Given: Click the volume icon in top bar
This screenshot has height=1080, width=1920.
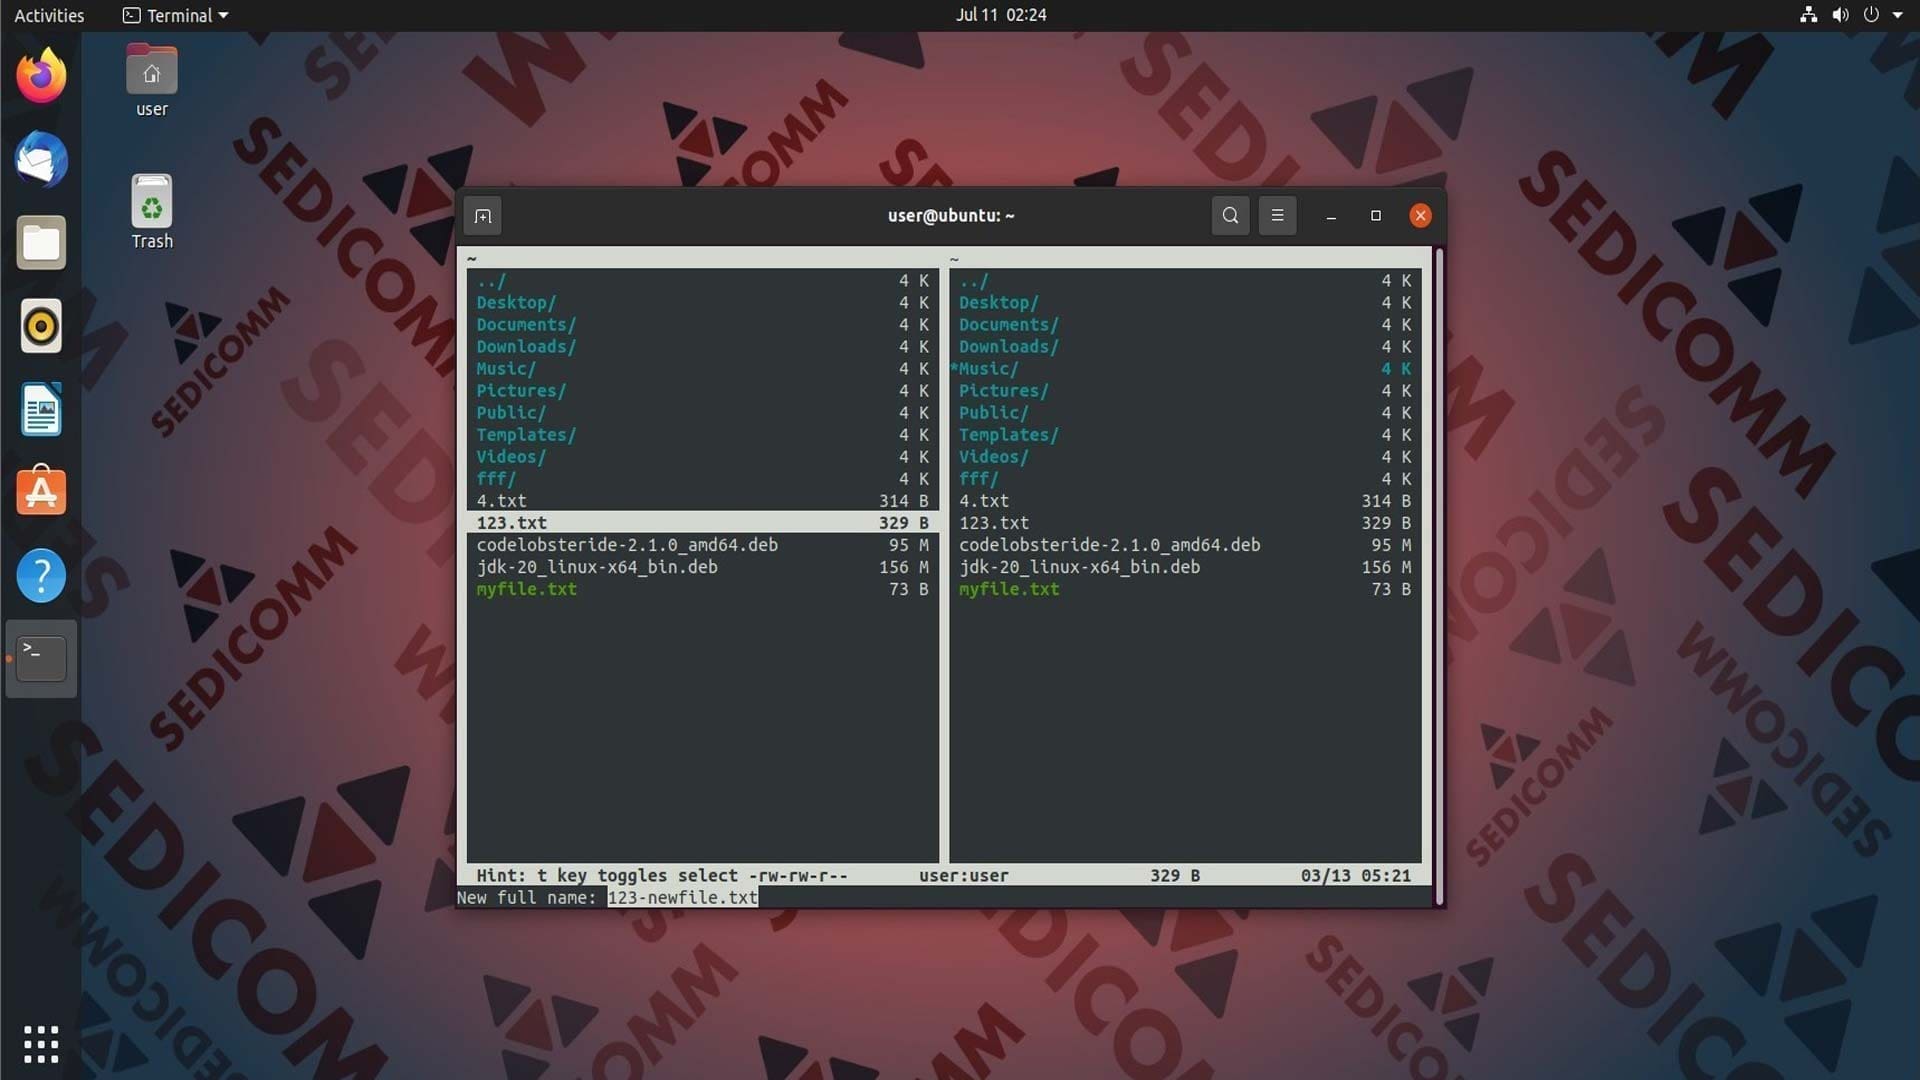Looking at the screenshot, I should [x=1840, y=15].
